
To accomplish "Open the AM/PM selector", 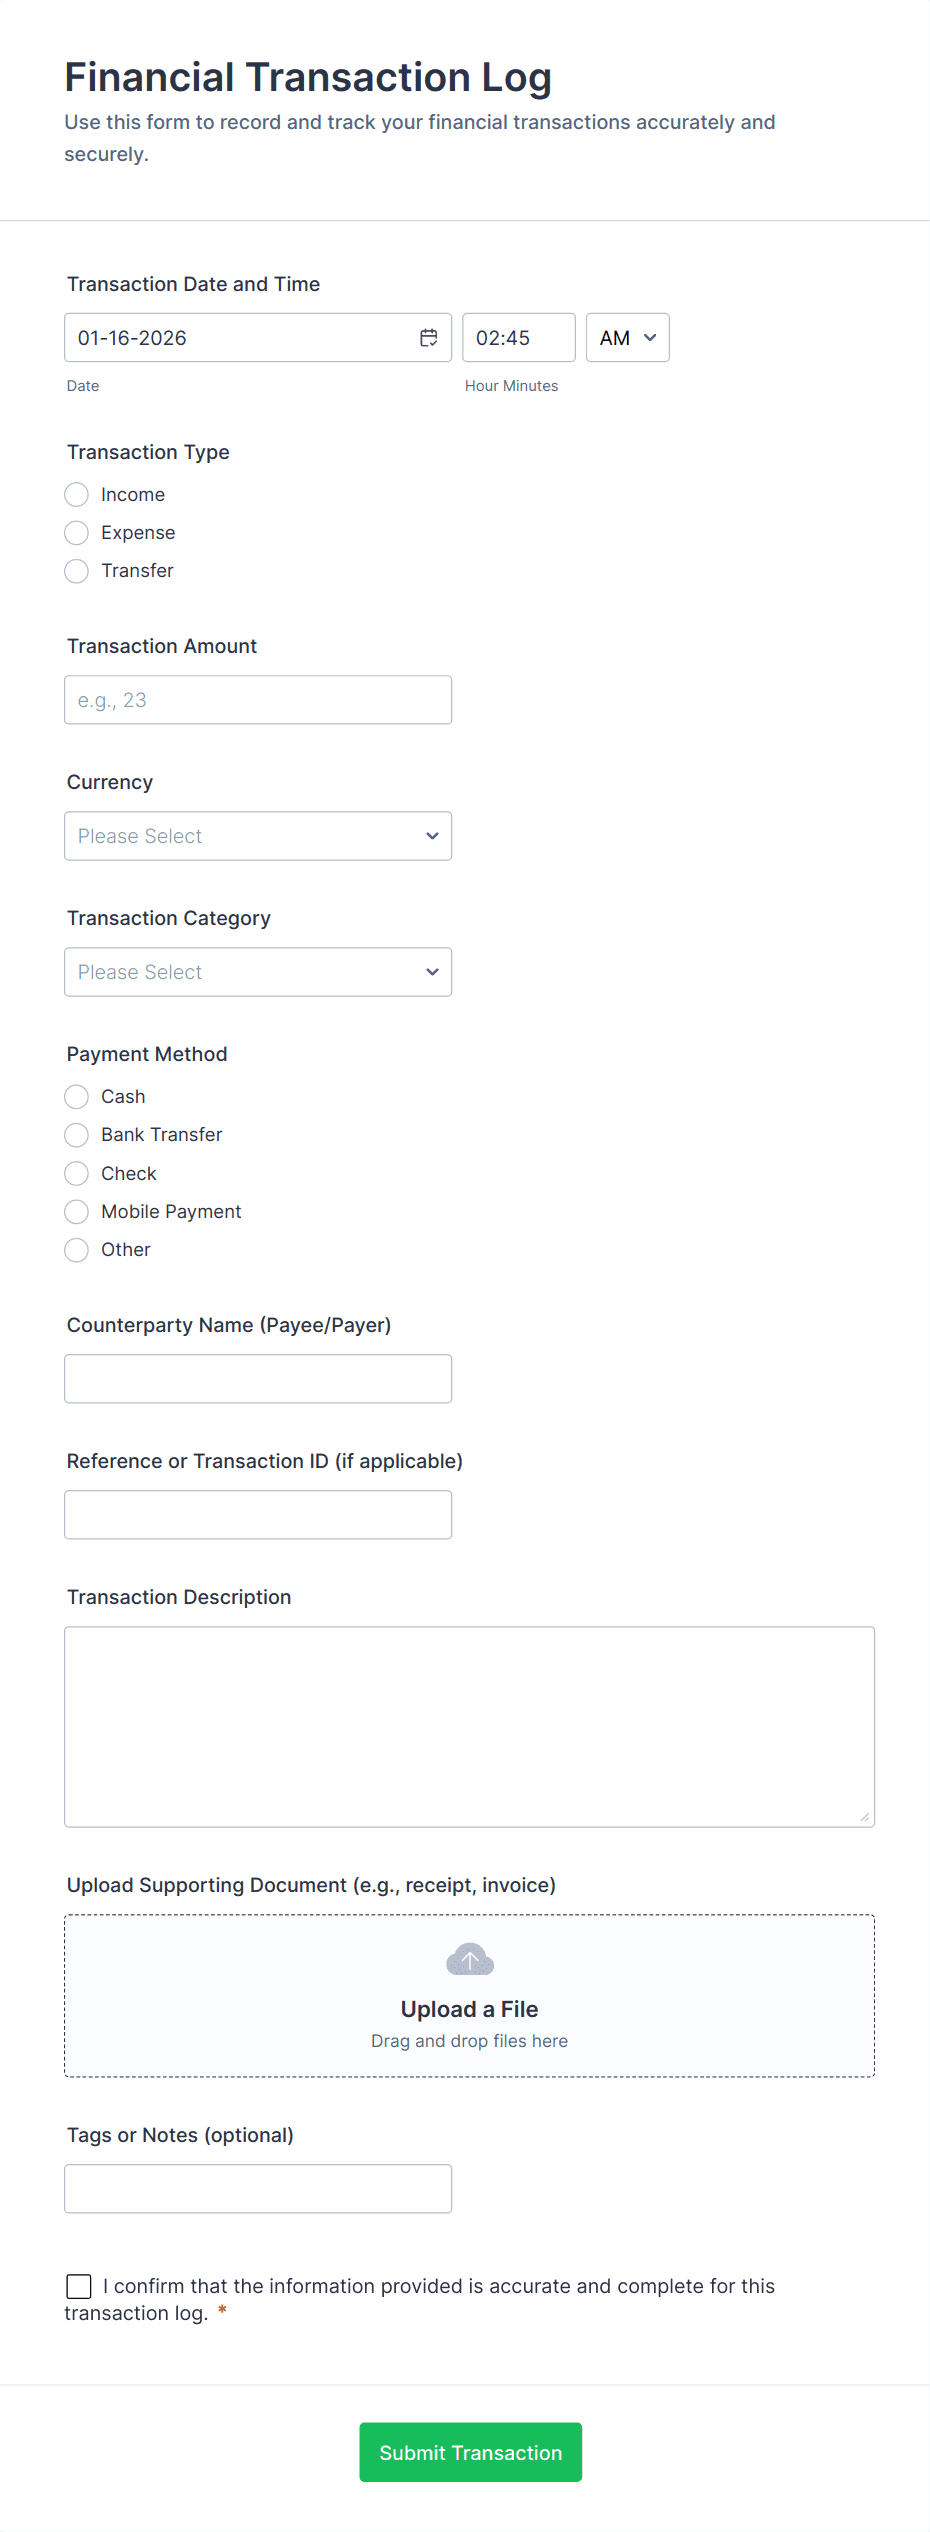I will [x=627, y=337].
